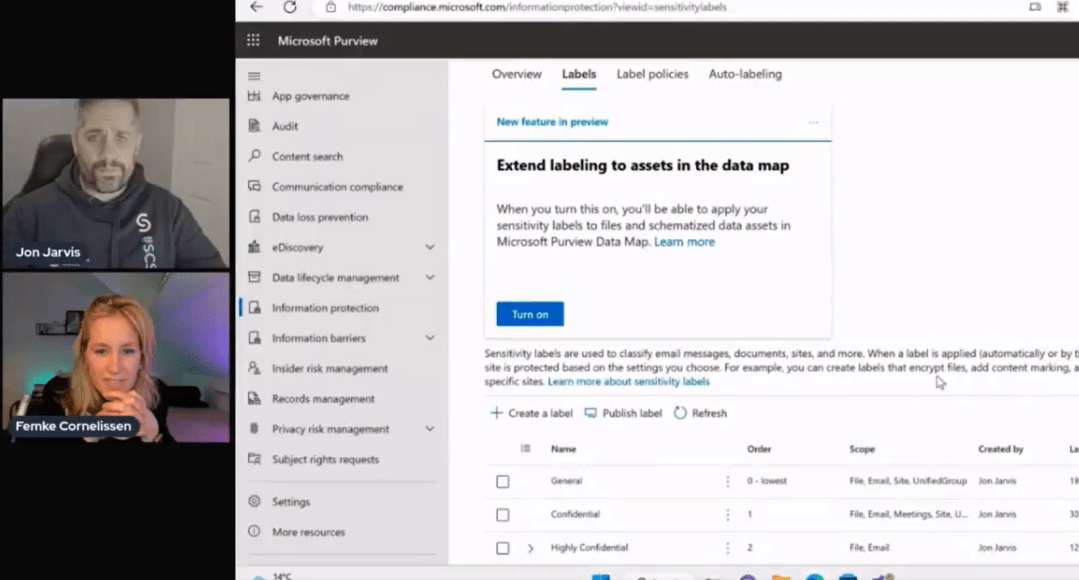Collapse the navigation hamburger menu
1079x580 pixels.
(x=254, y=76)
